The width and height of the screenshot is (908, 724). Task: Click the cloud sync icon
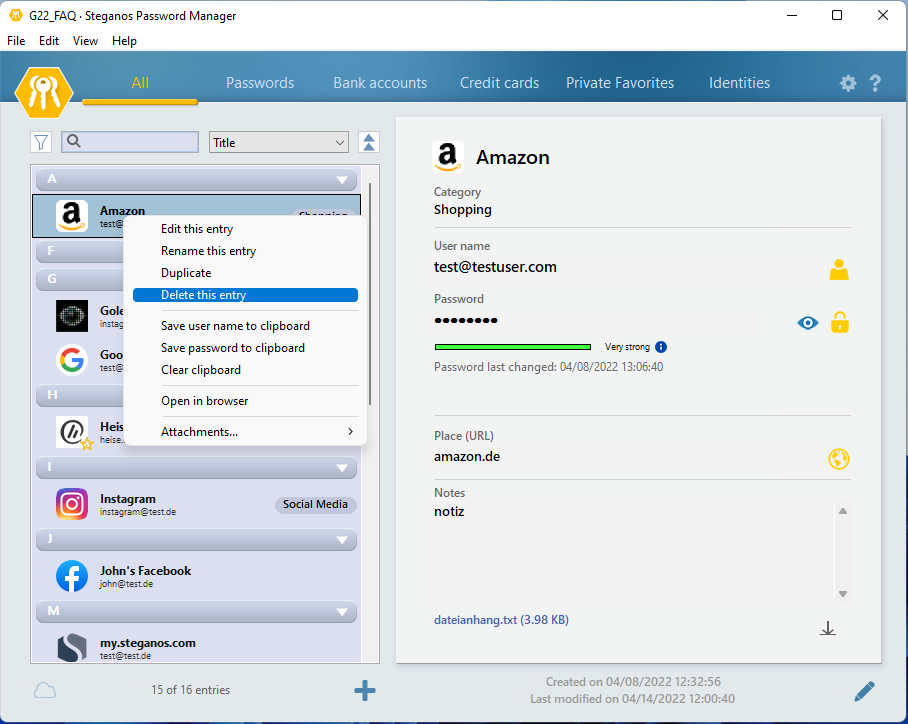(x=44, y=690)
